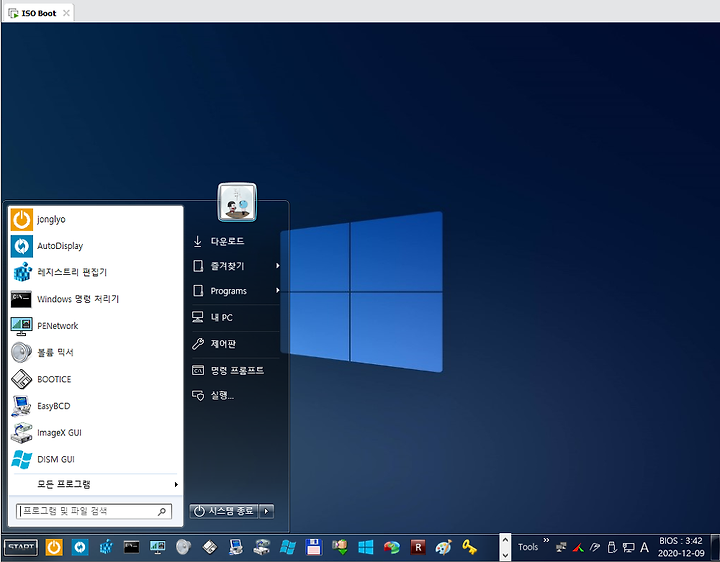Click DISM GUI Windows flag taskbar icon
The image size is (720, 562).
[x=288, y=547]
